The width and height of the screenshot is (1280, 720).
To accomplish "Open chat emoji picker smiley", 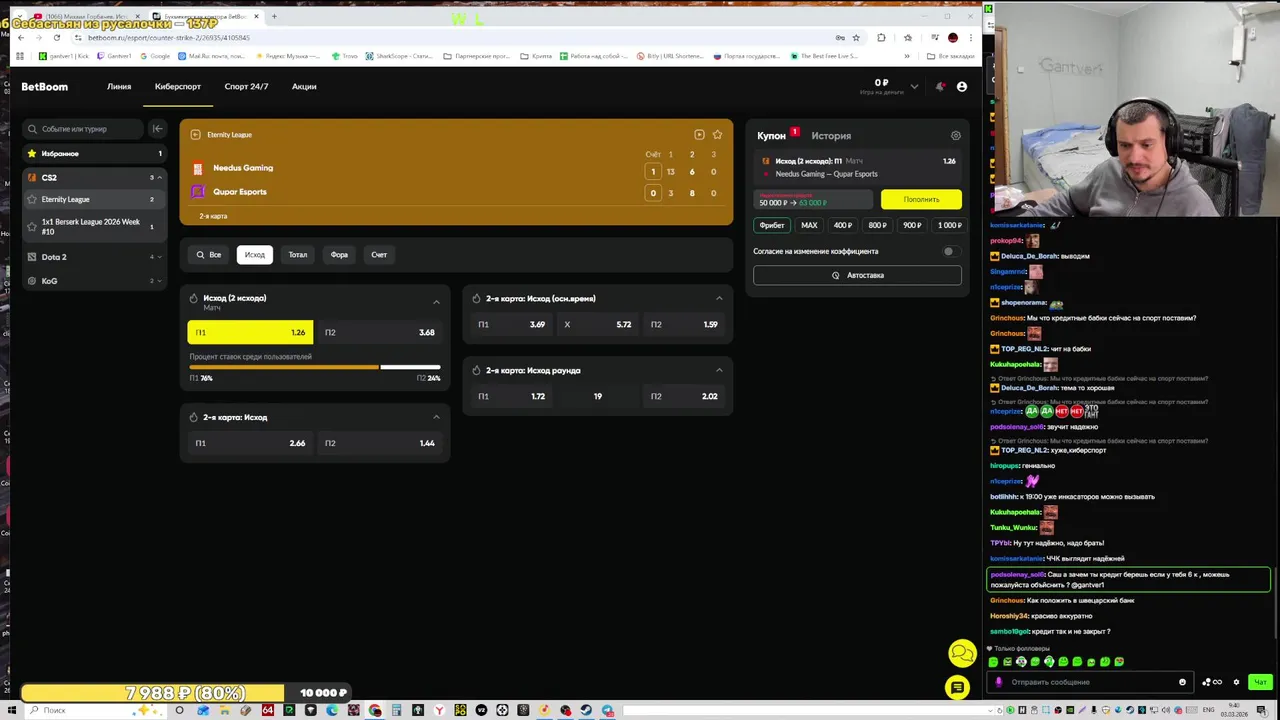I will point(1182,682).
